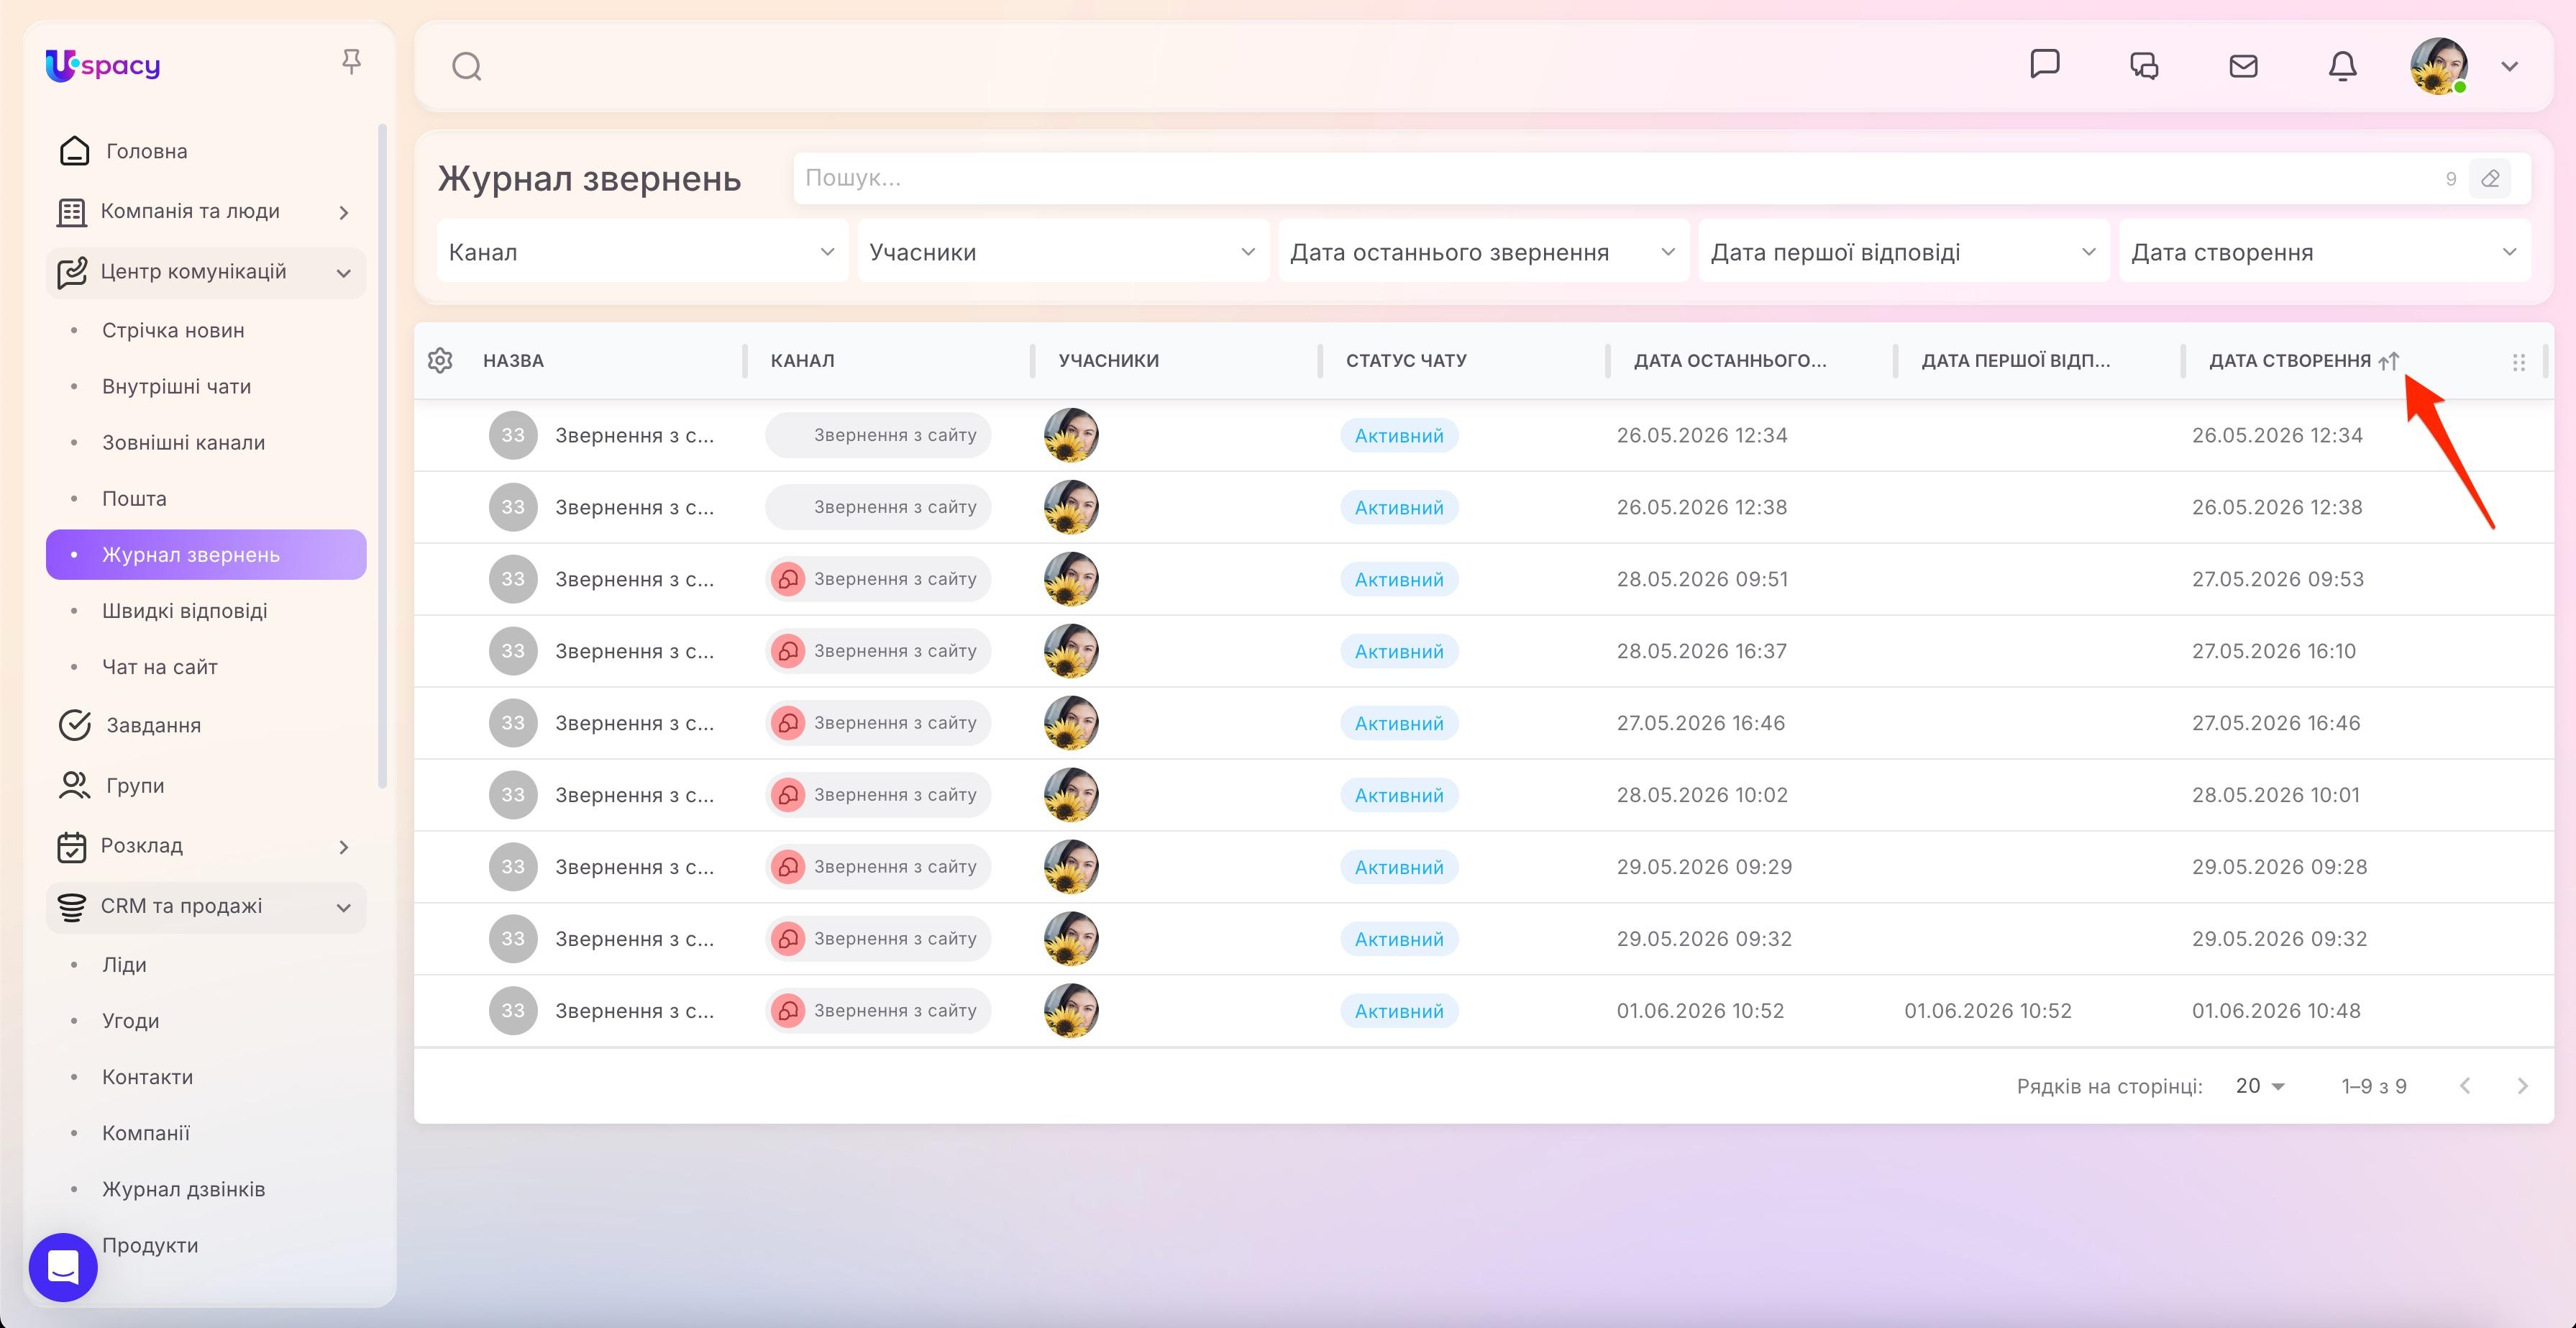Sort by Дата створення arrow icon
The width and height of the screenshot is (2576, 1328).
click(x=2389, y=361)
